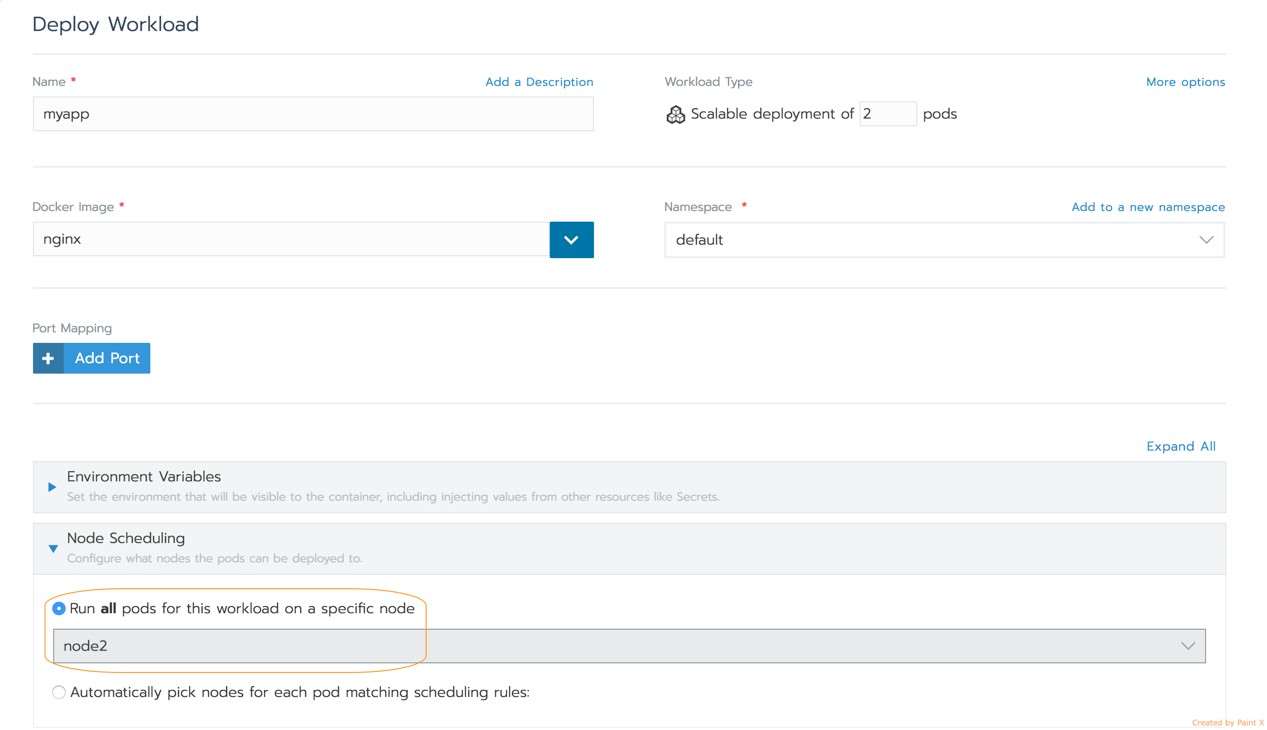Click the Add Port button
Viewport: 1267px width, 730px height.
(106, 358)
